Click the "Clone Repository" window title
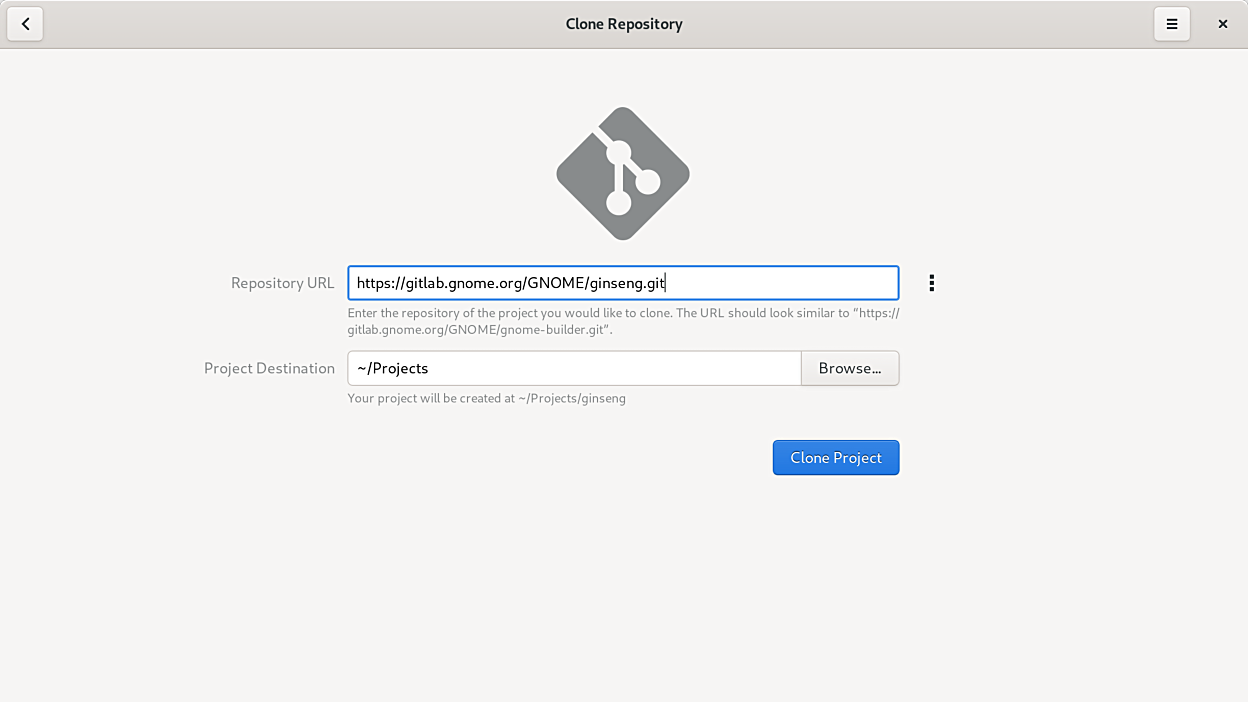Image resolution: width=1248 pixels, height=702 pixels. pyautogui.click(x=623, y=24)
